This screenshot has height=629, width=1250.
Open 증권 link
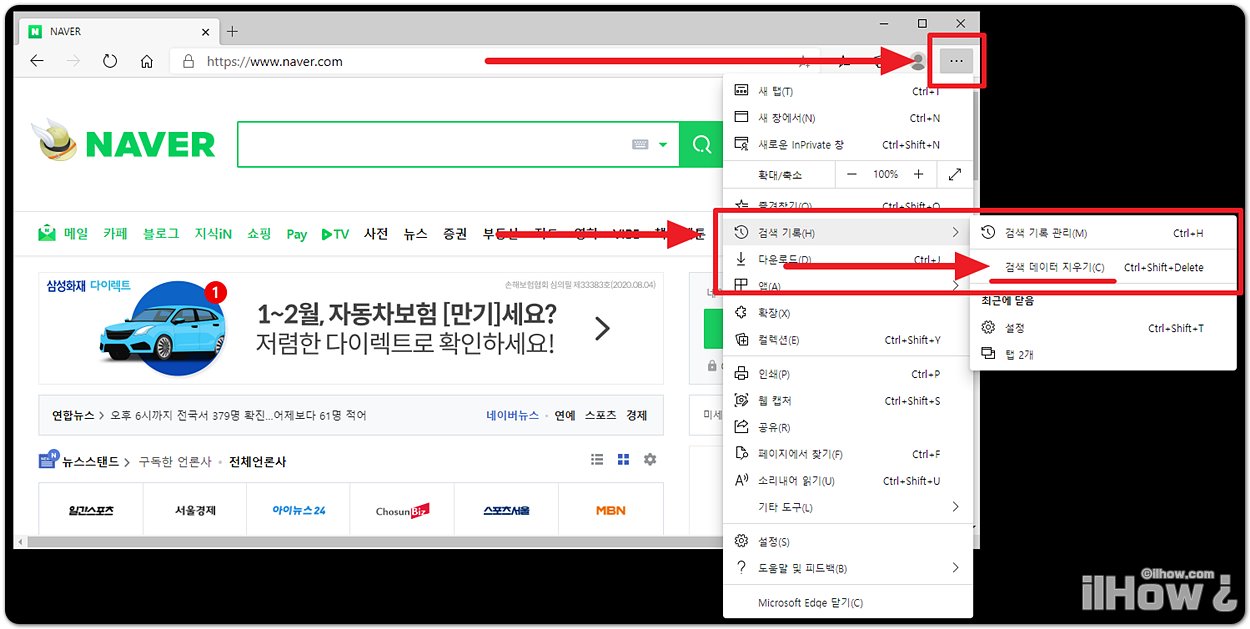455,234
